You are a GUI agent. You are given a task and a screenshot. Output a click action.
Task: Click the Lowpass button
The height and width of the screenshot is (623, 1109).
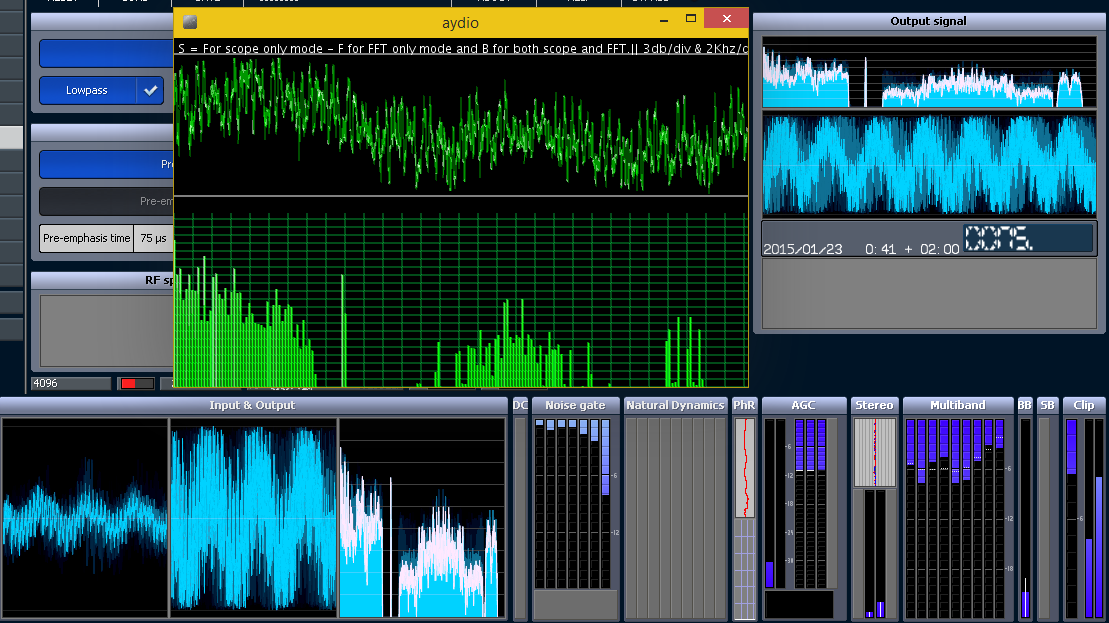(x=87, y=91)
